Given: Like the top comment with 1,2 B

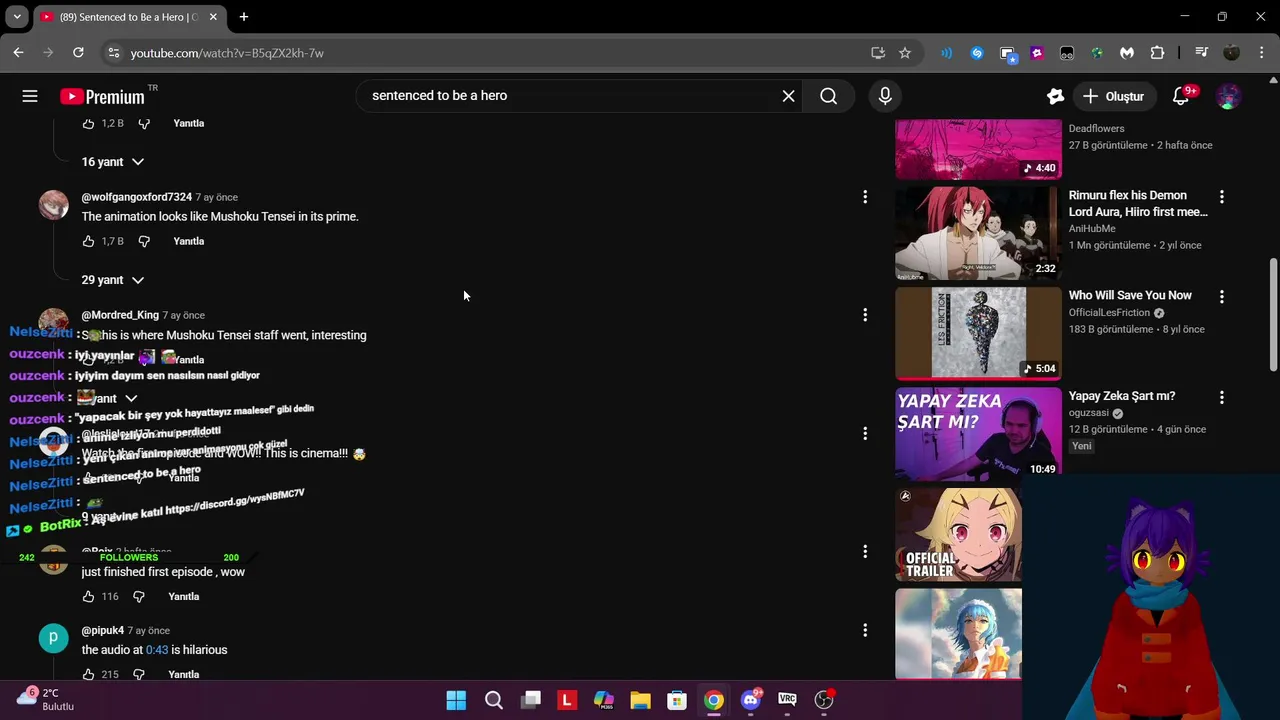Looking at the screenshot, I should click(88, 123).
